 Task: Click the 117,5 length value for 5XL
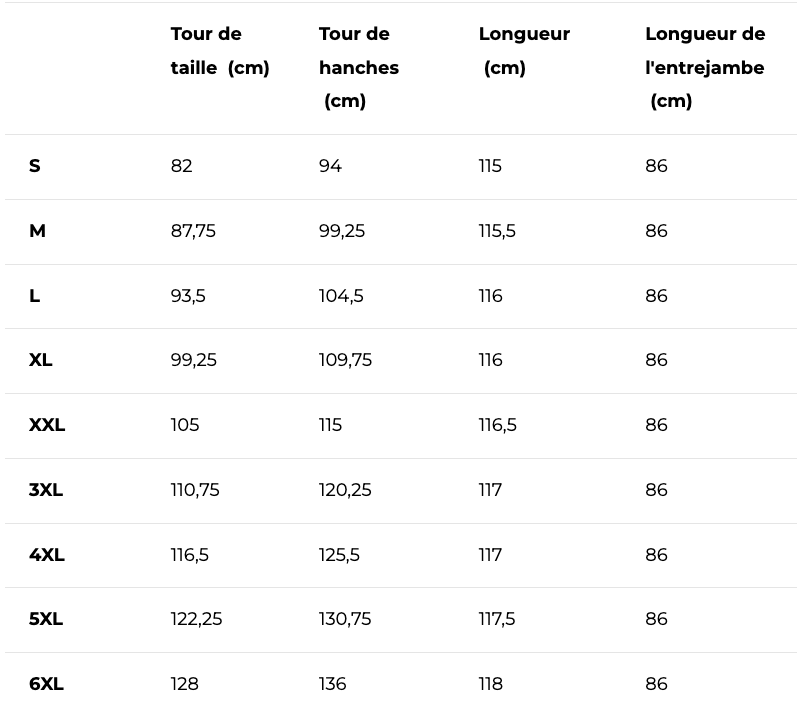coord(497,619)
